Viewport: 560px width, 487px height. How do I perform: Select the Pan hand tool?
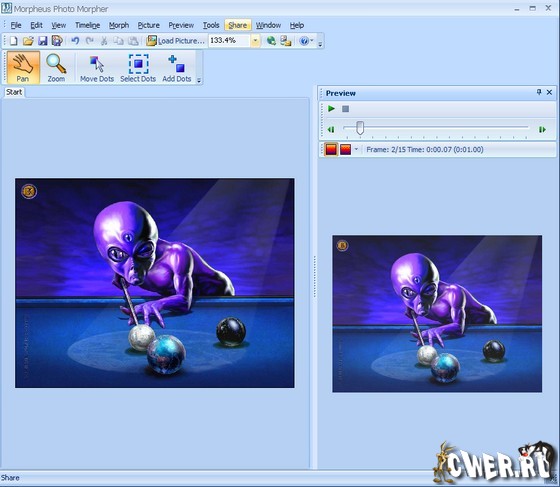(x=23, y=67)
